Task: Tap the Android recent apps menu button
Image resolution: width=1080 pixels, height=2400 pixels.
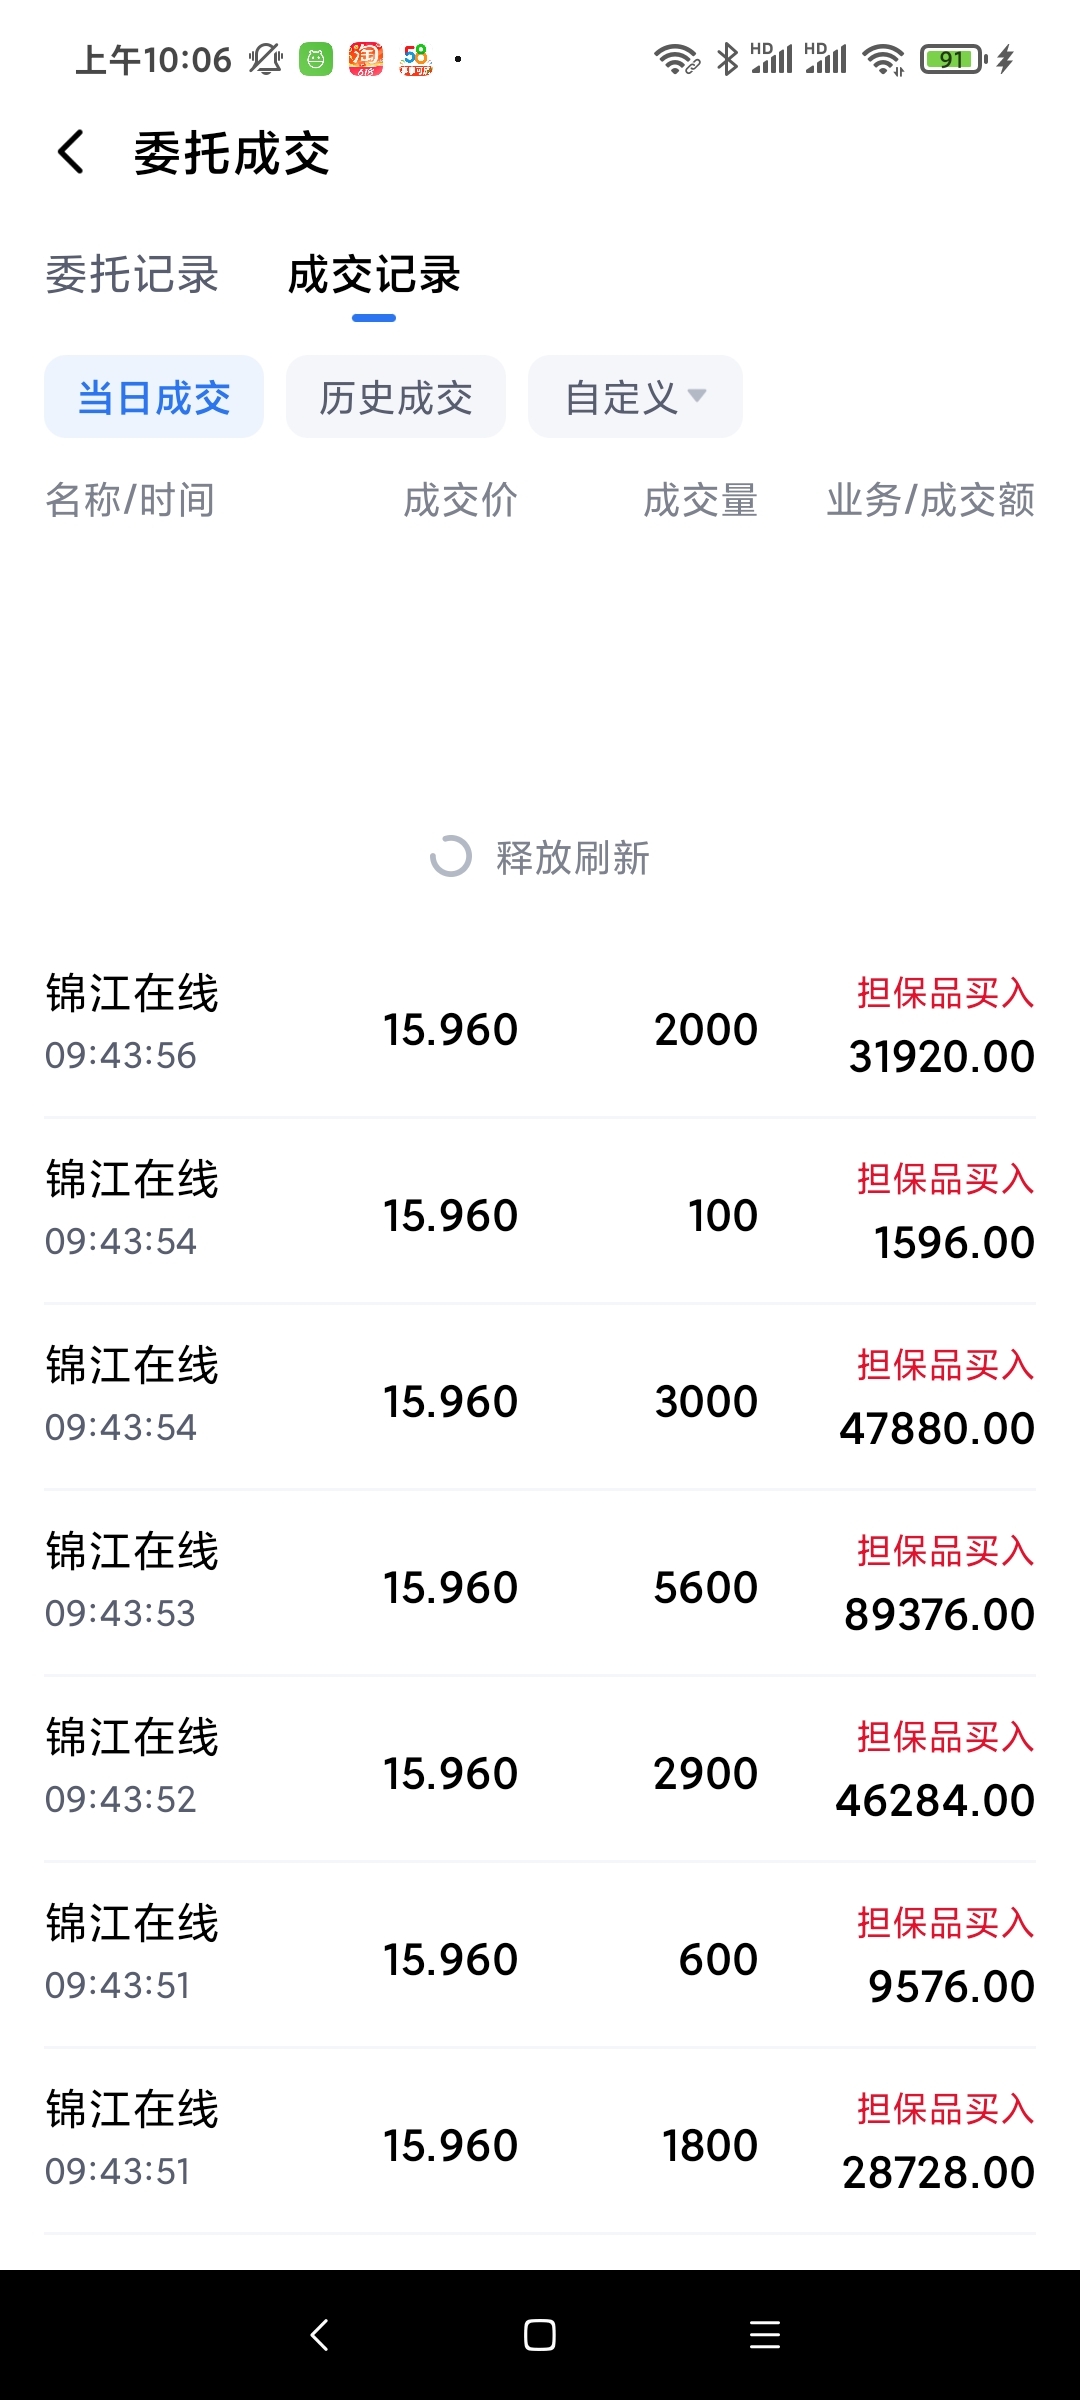Action: coord(765,2335)
